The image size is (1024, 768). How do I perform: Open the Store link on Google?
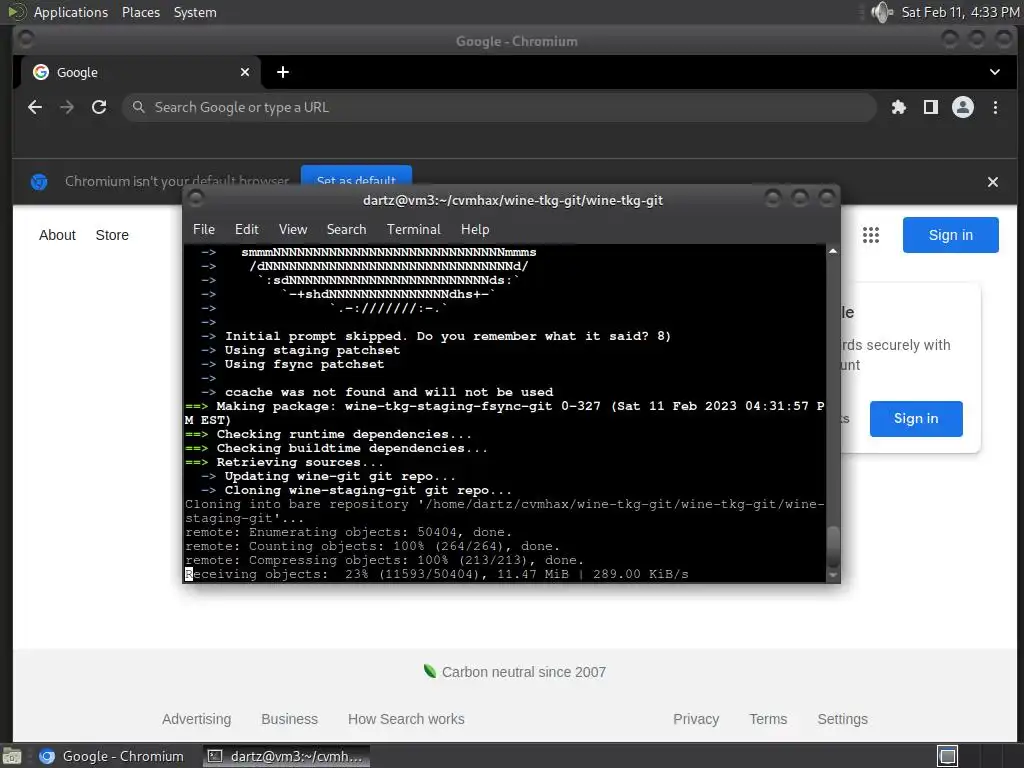112,235
